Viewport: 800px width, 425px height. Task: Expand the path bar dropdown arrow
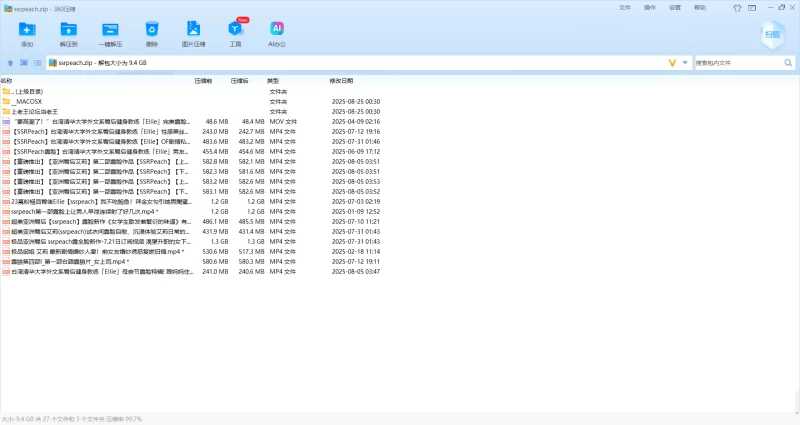(x=685, y=63)
